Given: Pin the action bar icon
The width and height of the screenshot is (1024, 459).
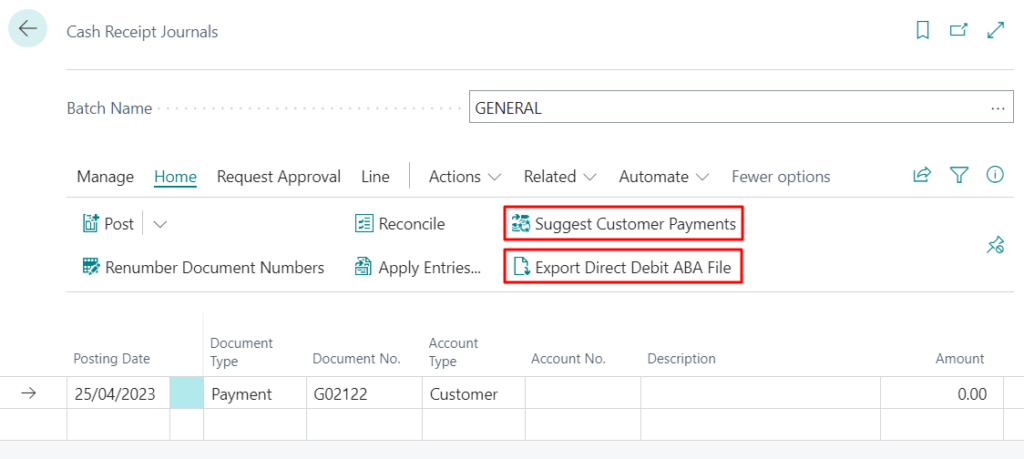Looking at the screenshot, I should pyautogui.click(x=995, y=245).
